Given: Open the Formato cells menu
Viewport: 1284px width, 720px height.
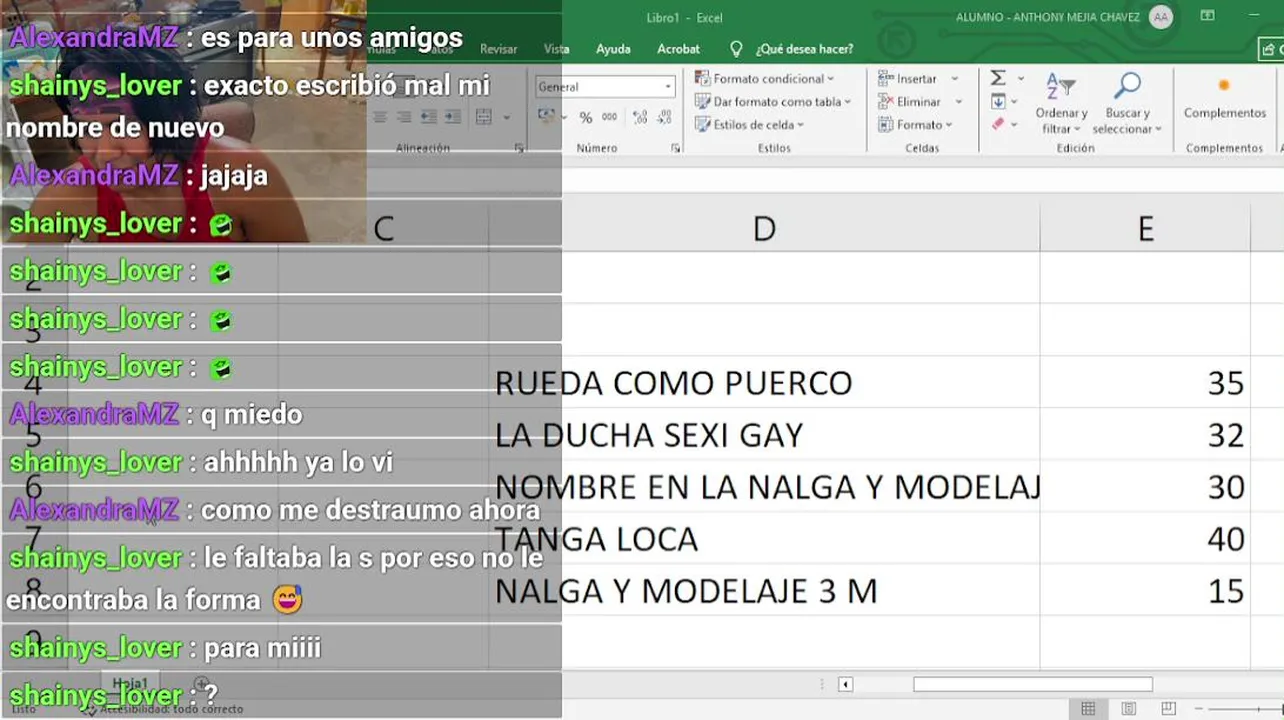Looking at the screenshot, I should coord(915,125).
